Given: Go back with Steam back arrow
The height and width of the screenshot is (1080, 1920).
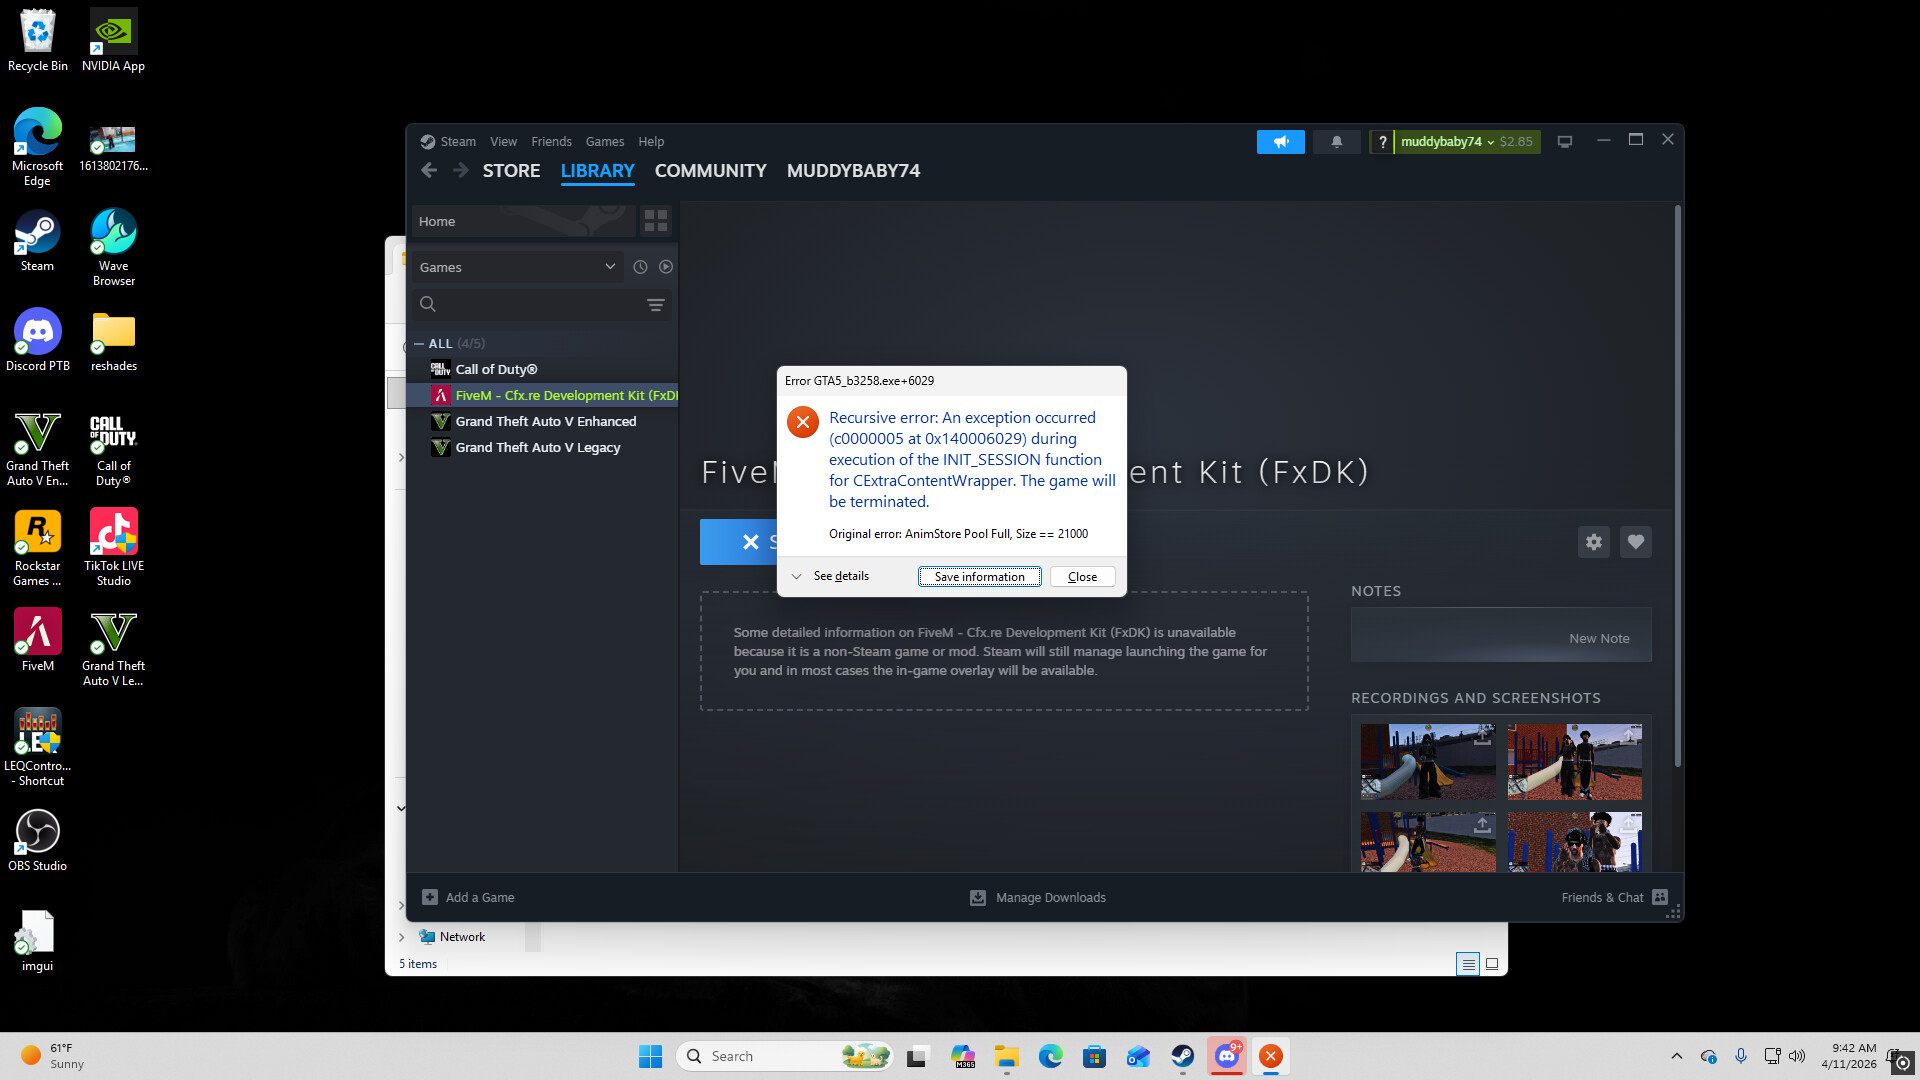Looking at the screenshot, I should coord(429,171).
